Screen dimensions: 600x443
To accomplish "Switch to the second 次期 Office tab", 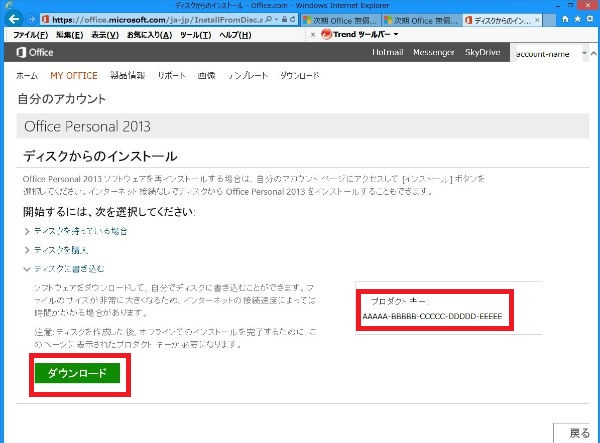I will [422, 20].
